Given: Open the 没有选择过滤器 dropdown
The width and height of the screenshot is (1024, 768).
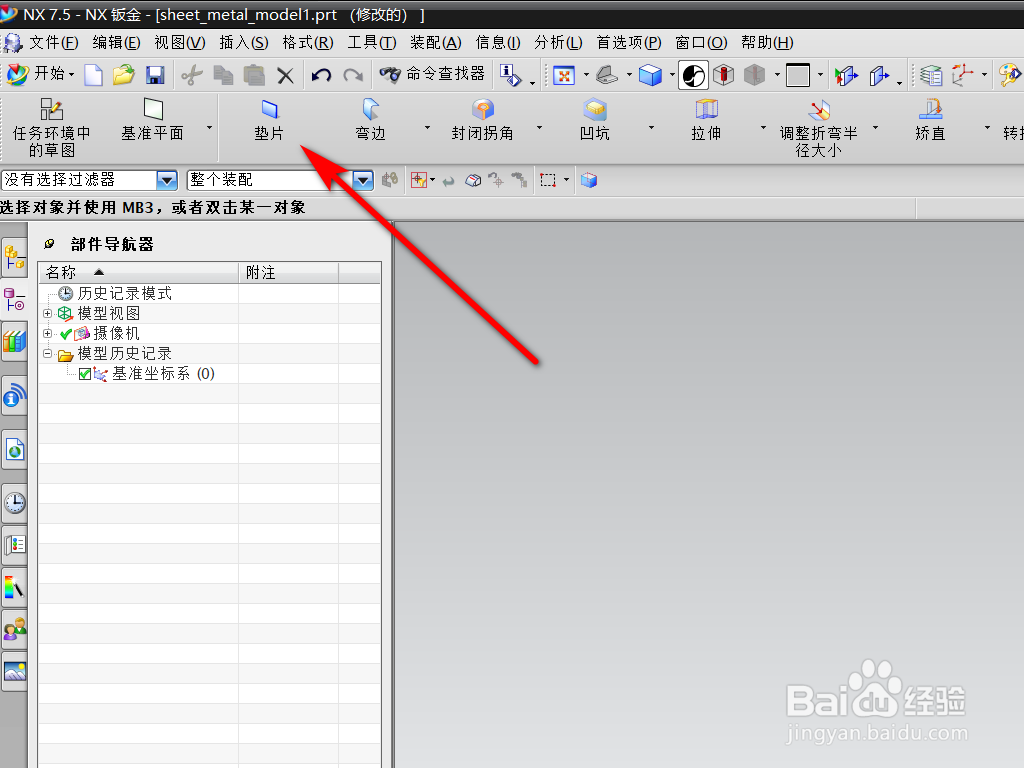Looking at the screenshot, I should (165, 180).
